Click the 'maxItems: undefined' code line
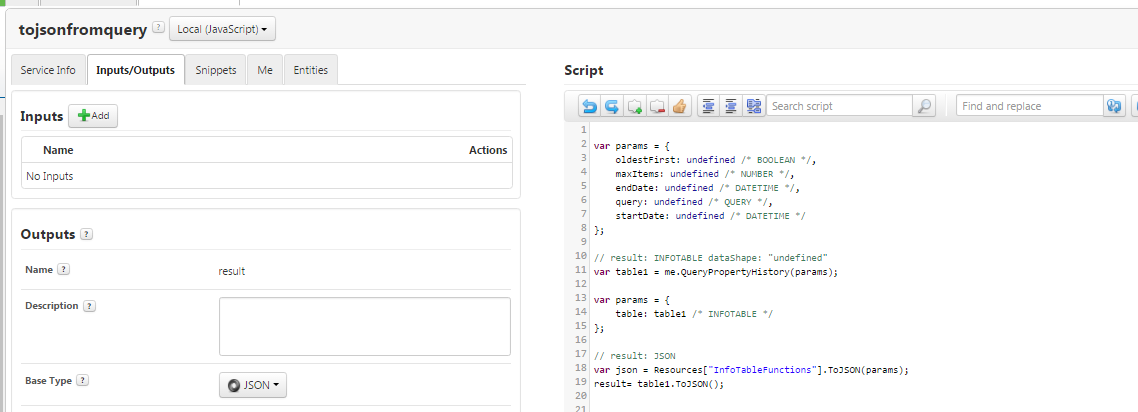Viewport: 1138px width, 412px height. click(705, 174)
